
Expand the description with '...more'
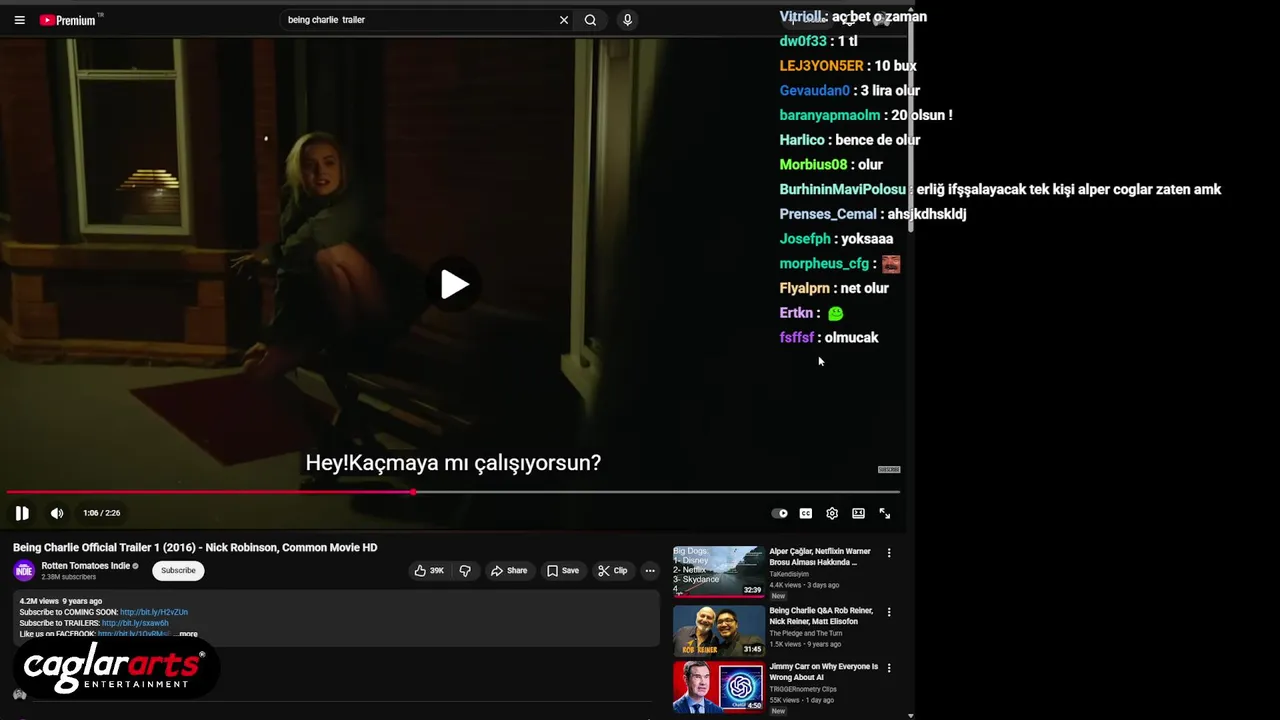[x=186, y=634]
